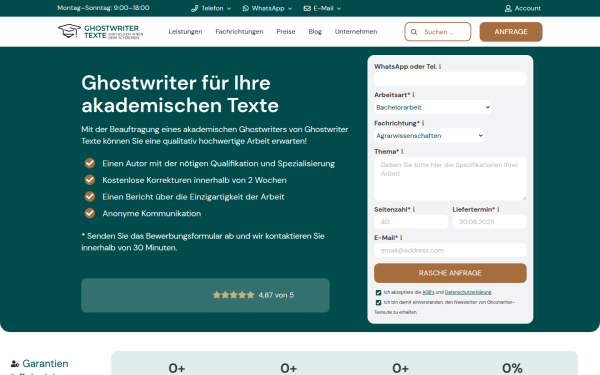This screenshot has width=600, height=375.
Task: Click the heading Ghostwriter für Ihre akademischen Texte
Action: click(180, 94)
